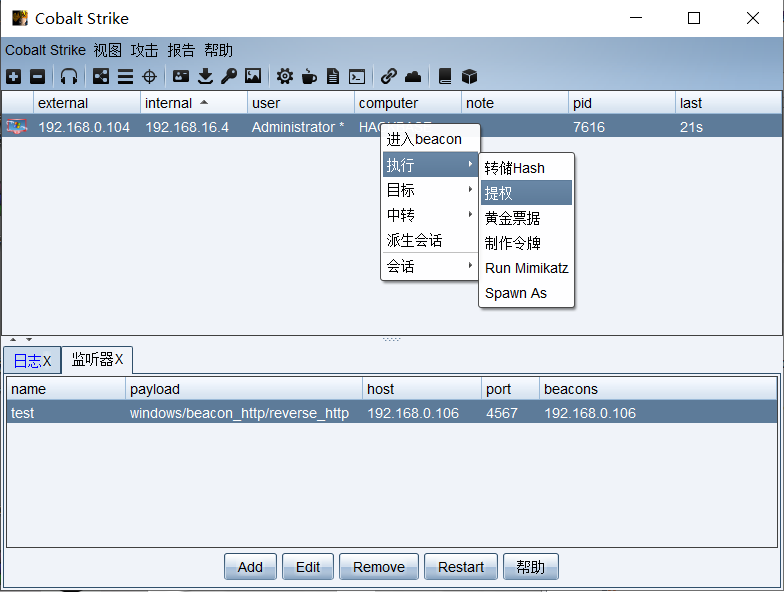Choose Run Mimikatz from the submenu
784x592 pixels.
pyautogui.click(x=525, y=268)
